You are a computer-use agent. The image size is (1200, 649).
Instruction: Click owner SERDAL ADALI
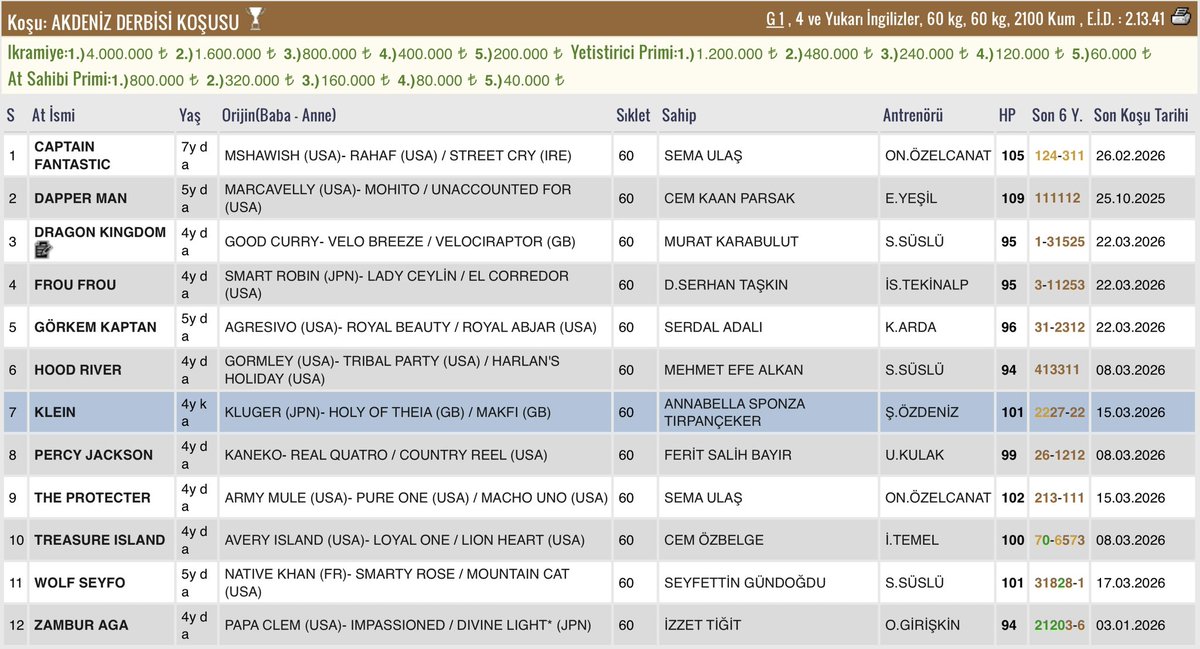(713, 327)
